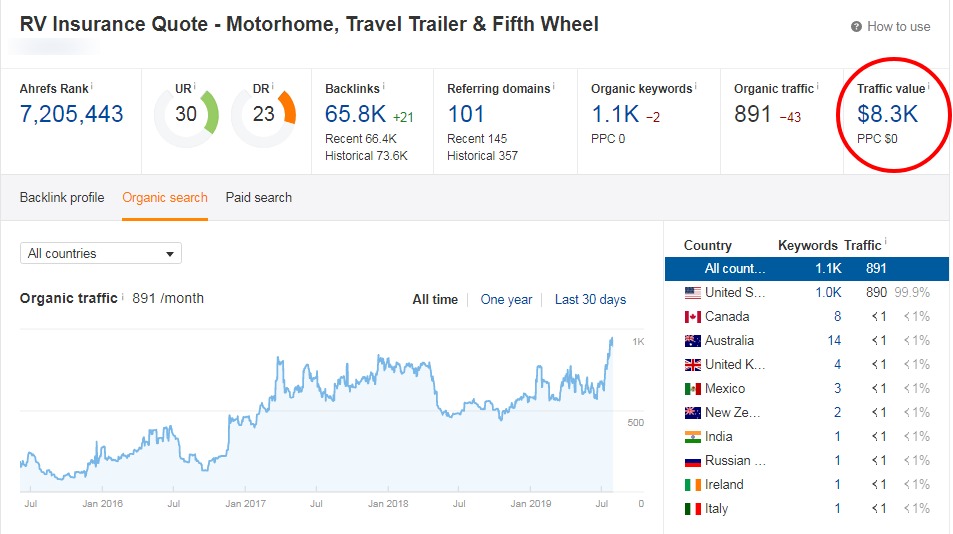The image size is (953, 534).
Task: Click the info icon beside chart Organic traffic
Action: pos(122,296)
